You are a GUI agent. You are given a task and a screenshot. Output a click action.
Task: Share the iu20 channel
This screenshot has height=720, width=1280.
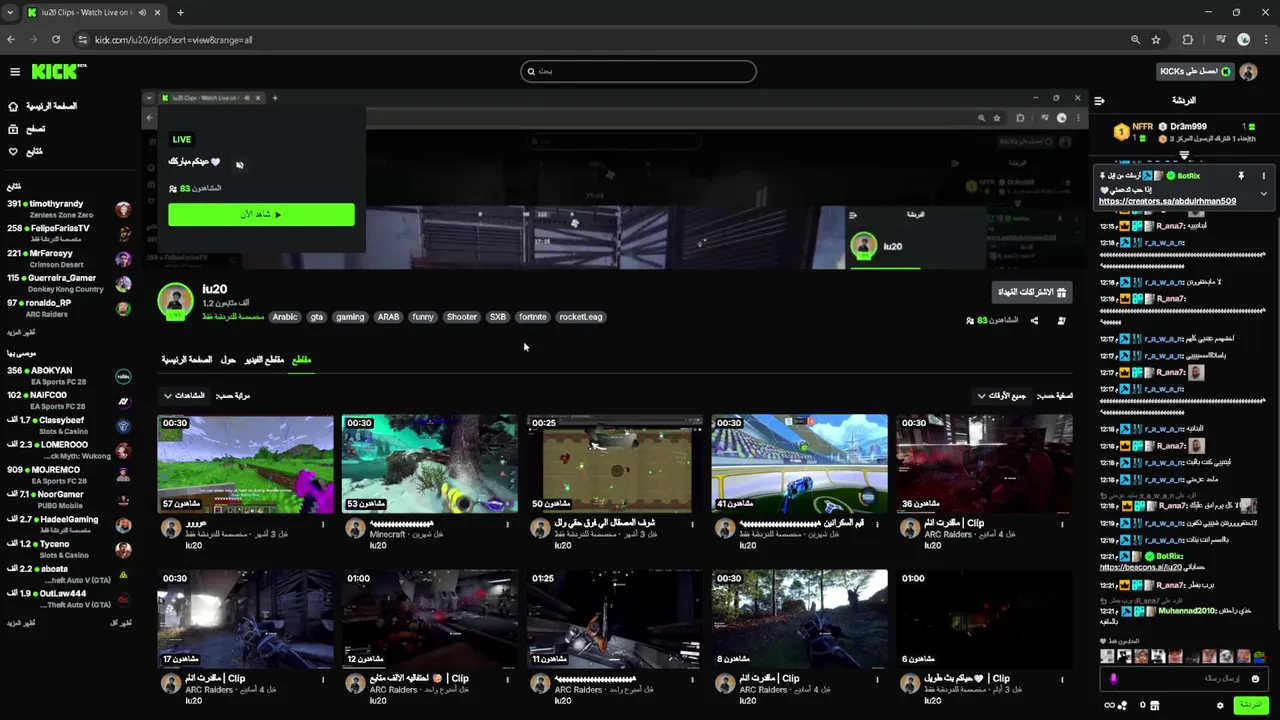point(1034,321)
